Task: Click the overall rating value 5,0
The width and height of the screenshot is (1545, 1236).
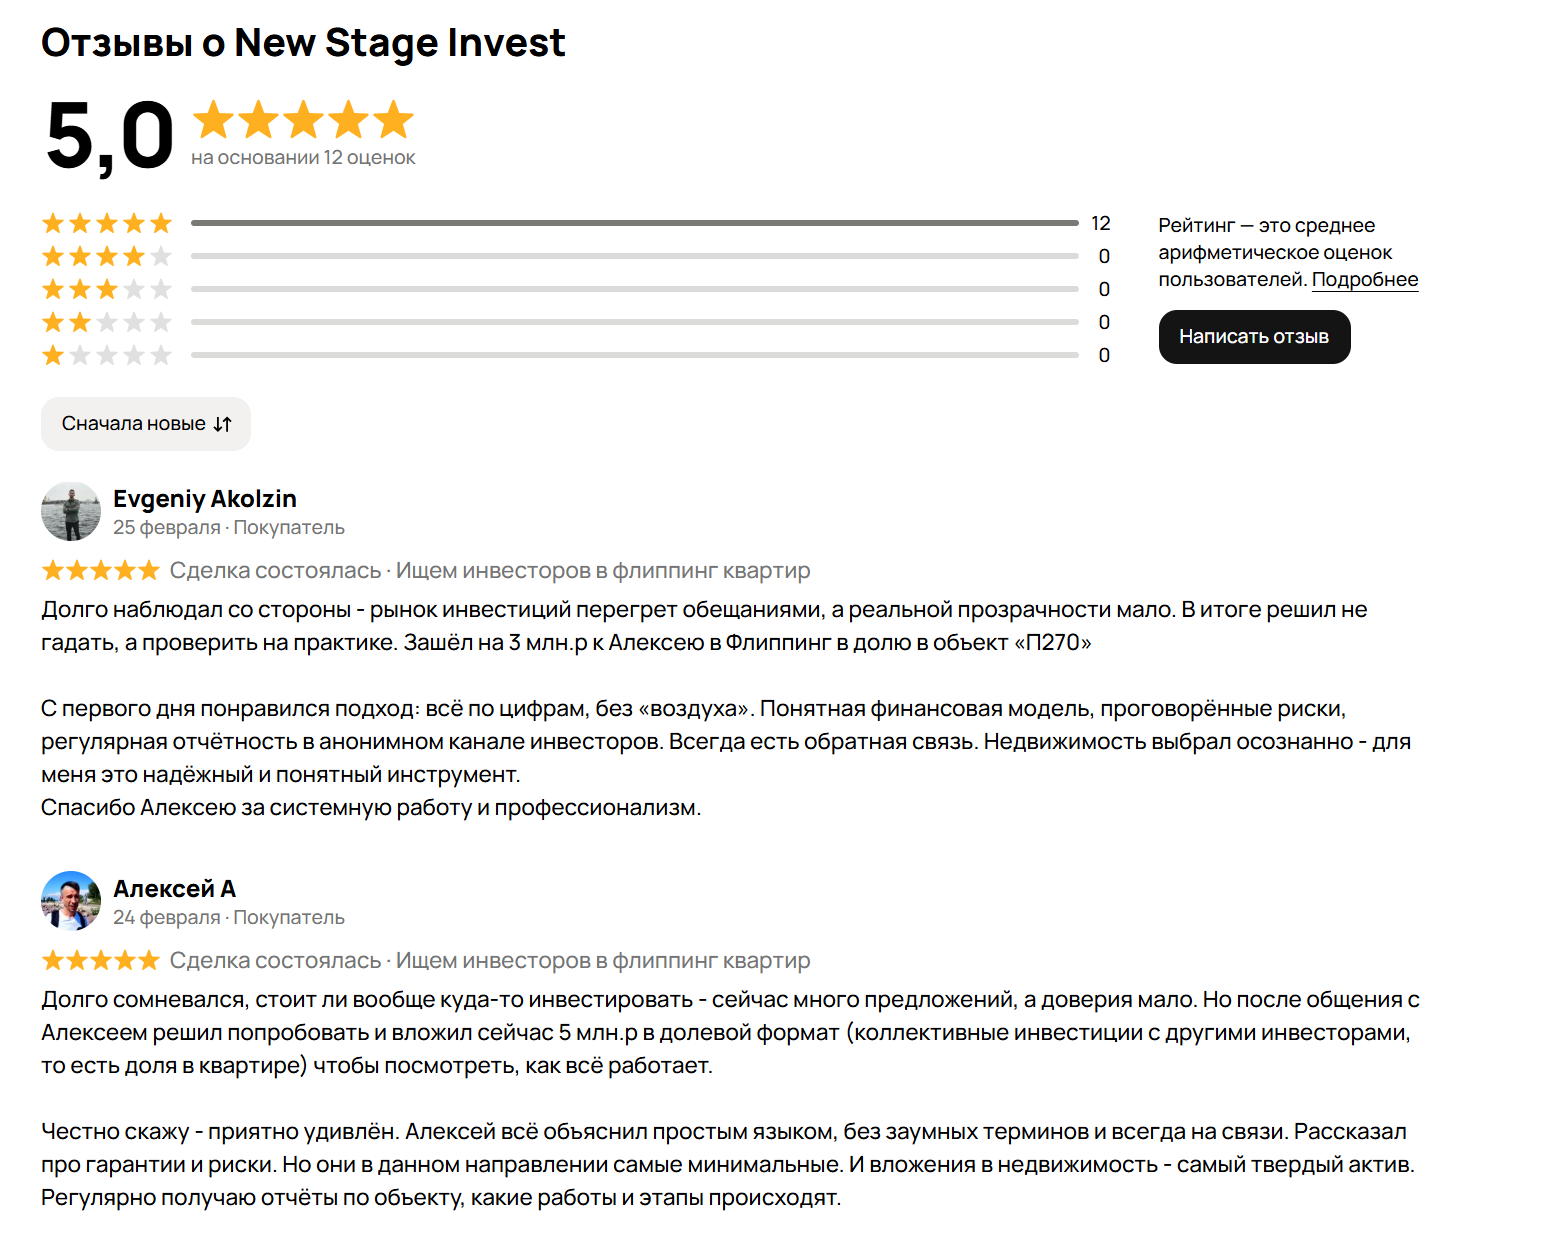Action: coord(110,133)
